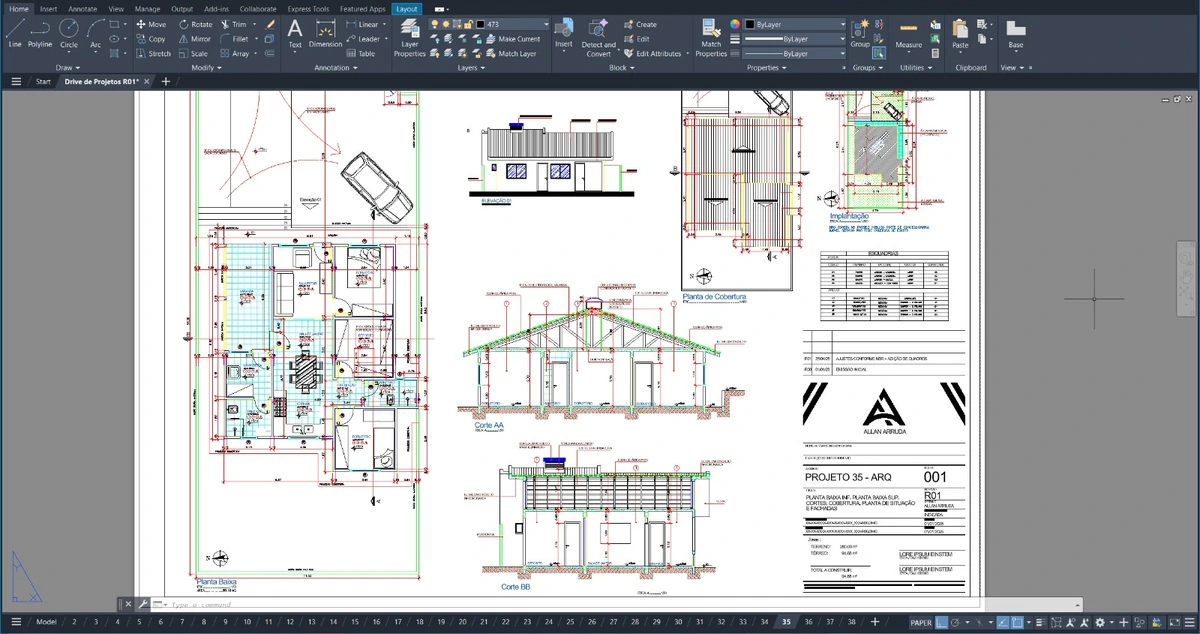
Task: Click the black layer color swatch next to 473
Action: point(480,24)
